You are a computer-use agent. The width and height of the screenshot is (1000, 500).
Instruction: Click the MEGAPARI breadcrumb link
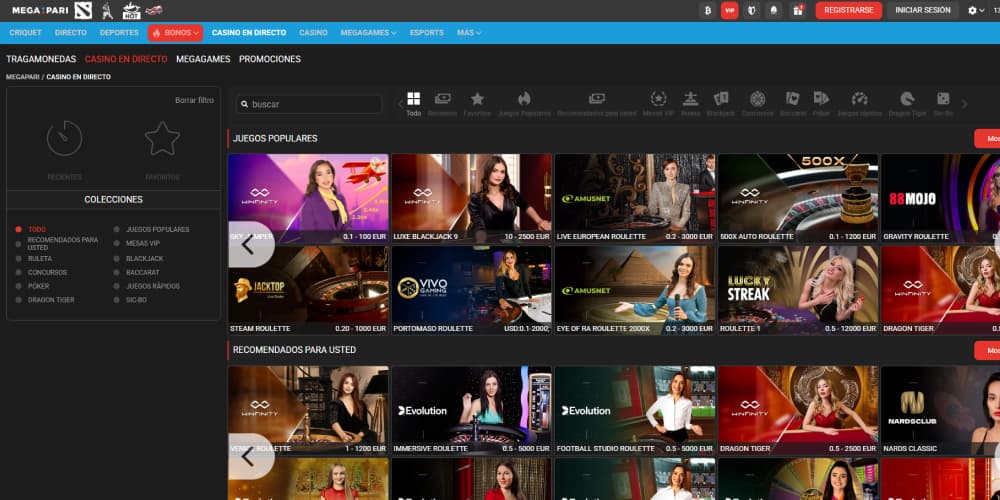tap(22, 77)
